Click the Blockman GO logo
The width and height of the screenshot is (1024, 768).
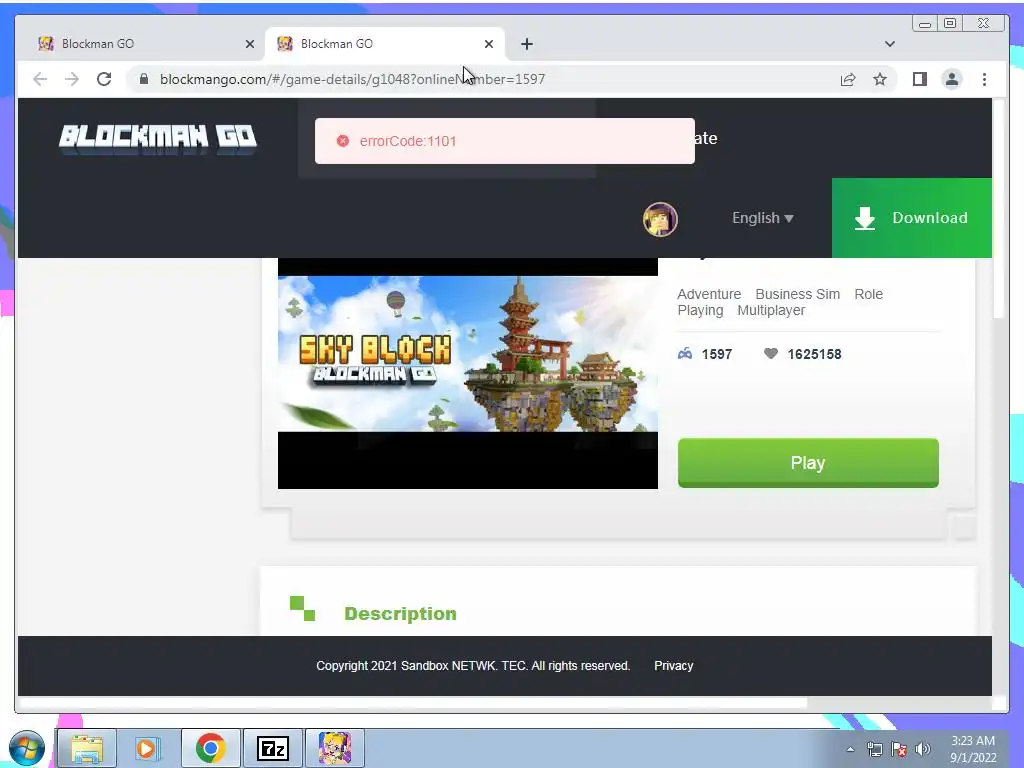[x=158, y=138]
